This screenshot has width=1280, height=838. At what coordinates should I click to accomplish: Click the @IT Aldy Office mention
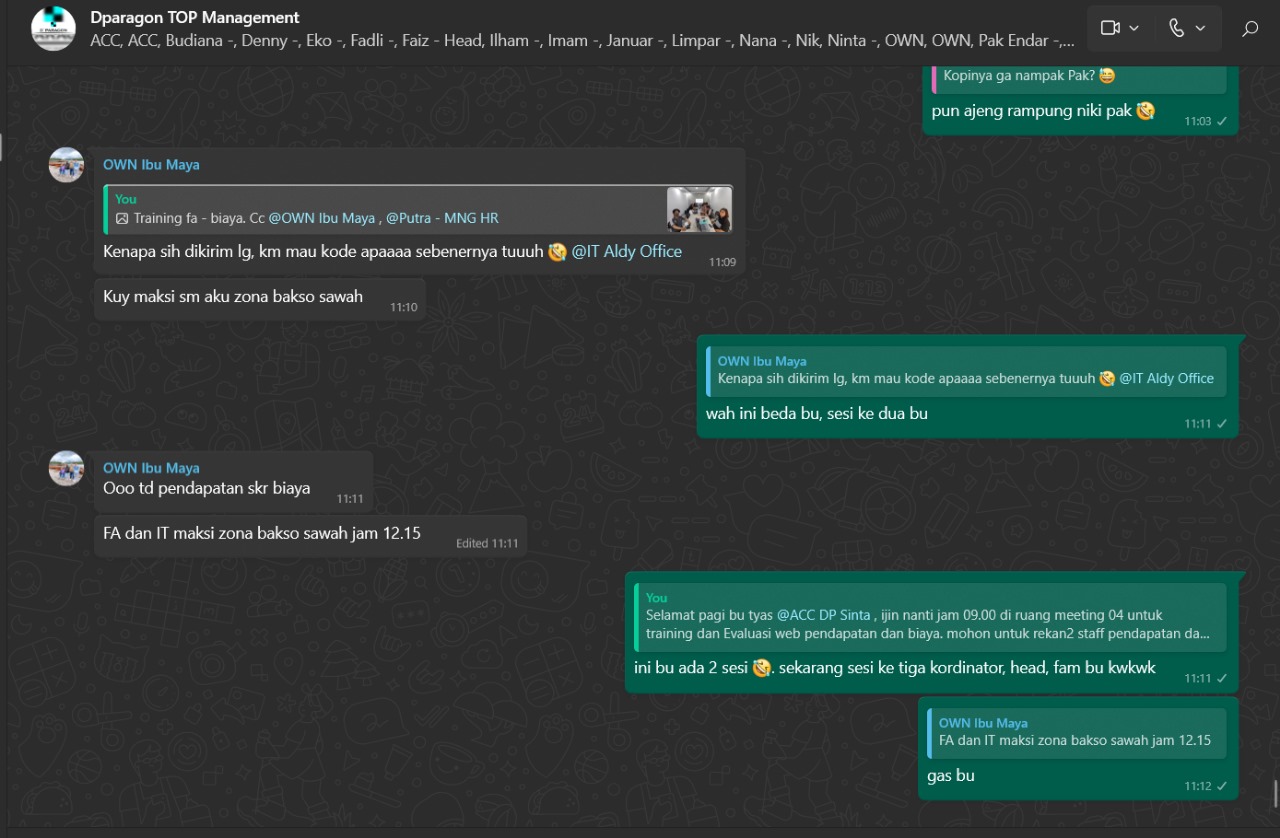(x=626, y=252)
